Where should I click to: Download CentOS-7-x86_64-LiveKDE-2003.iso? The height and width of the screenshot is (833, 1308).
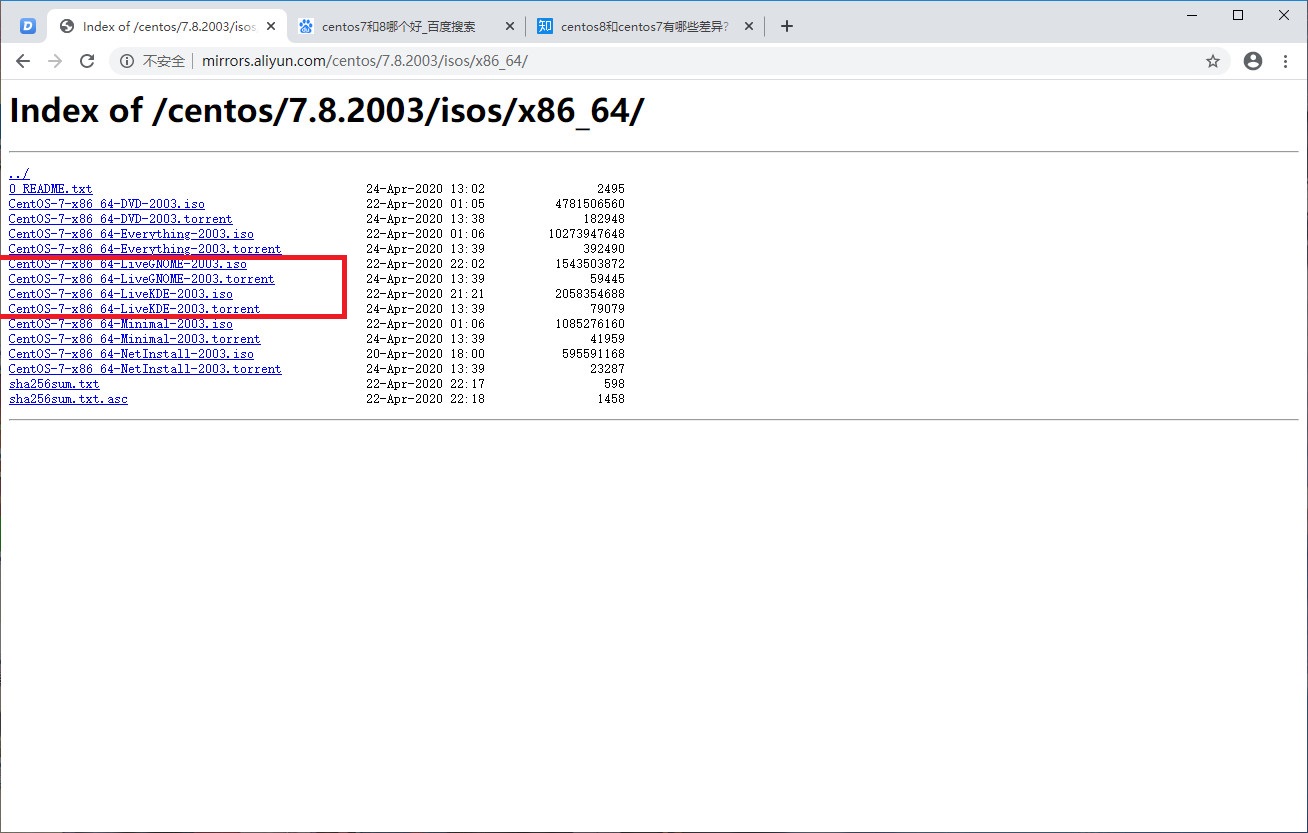(x=120, y=294)
